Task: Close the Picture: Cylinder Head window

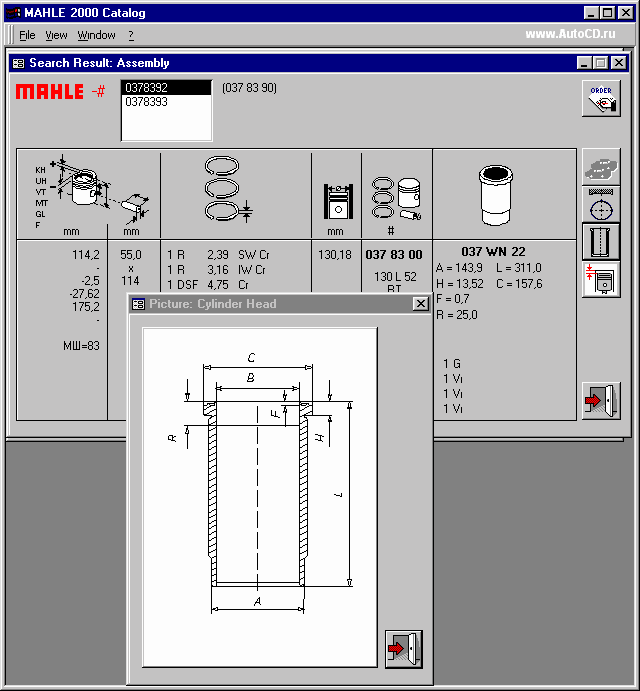Action: pos(421,304)
